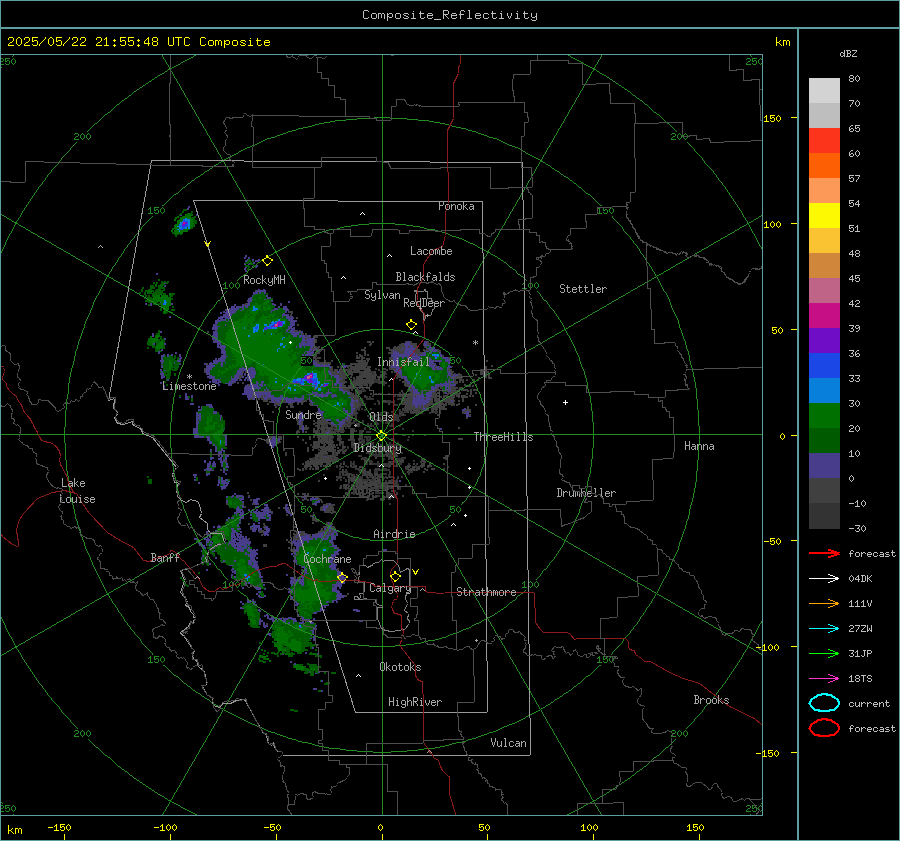Select the Limestone label
This screenshot has height=841, width=900.
coord(189,386)
